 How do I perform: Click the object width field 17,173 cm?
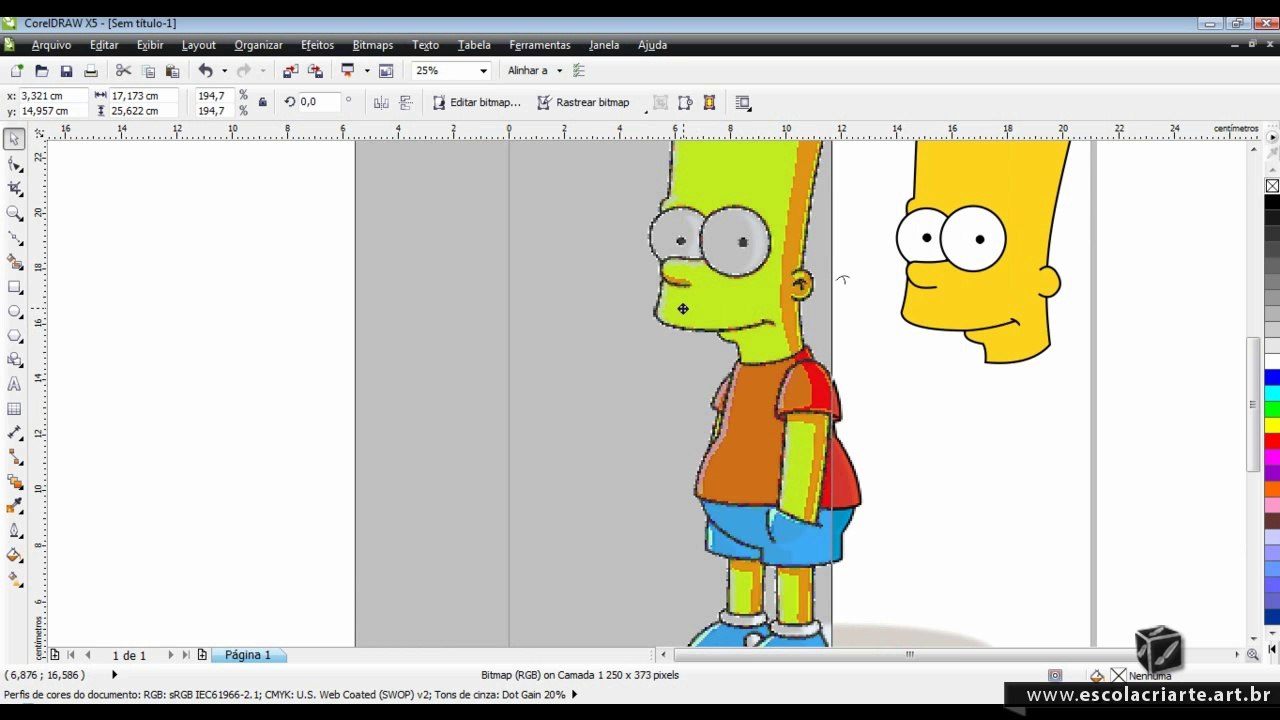click(x=144, y=96)
